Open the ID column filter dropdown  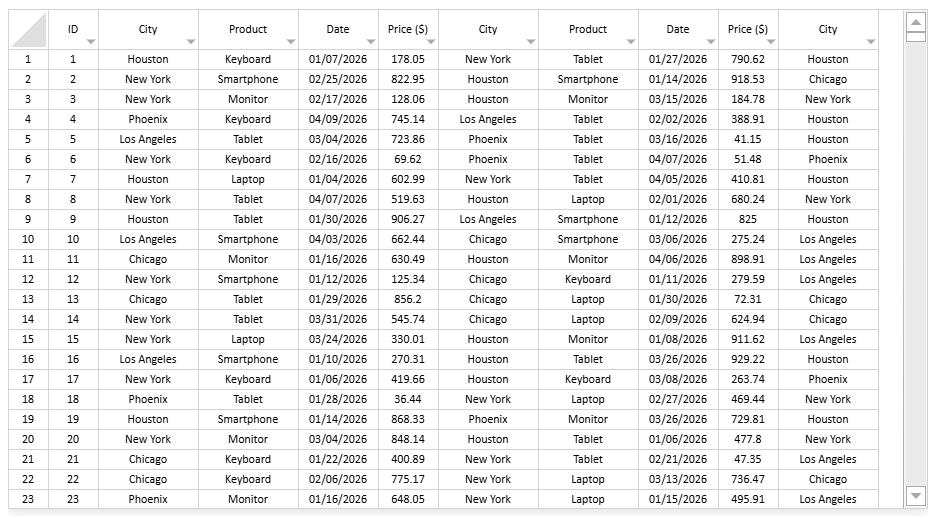[91, 42]
